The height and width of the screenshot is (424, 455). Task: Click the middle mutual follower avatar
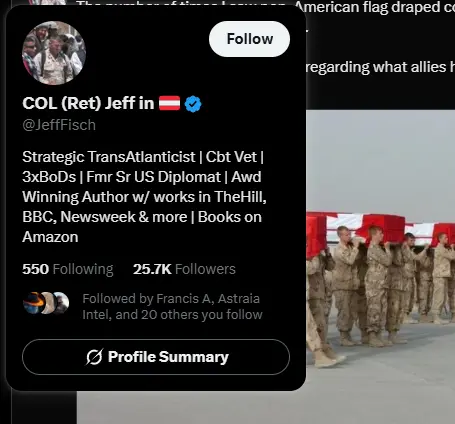pos(47,303)
